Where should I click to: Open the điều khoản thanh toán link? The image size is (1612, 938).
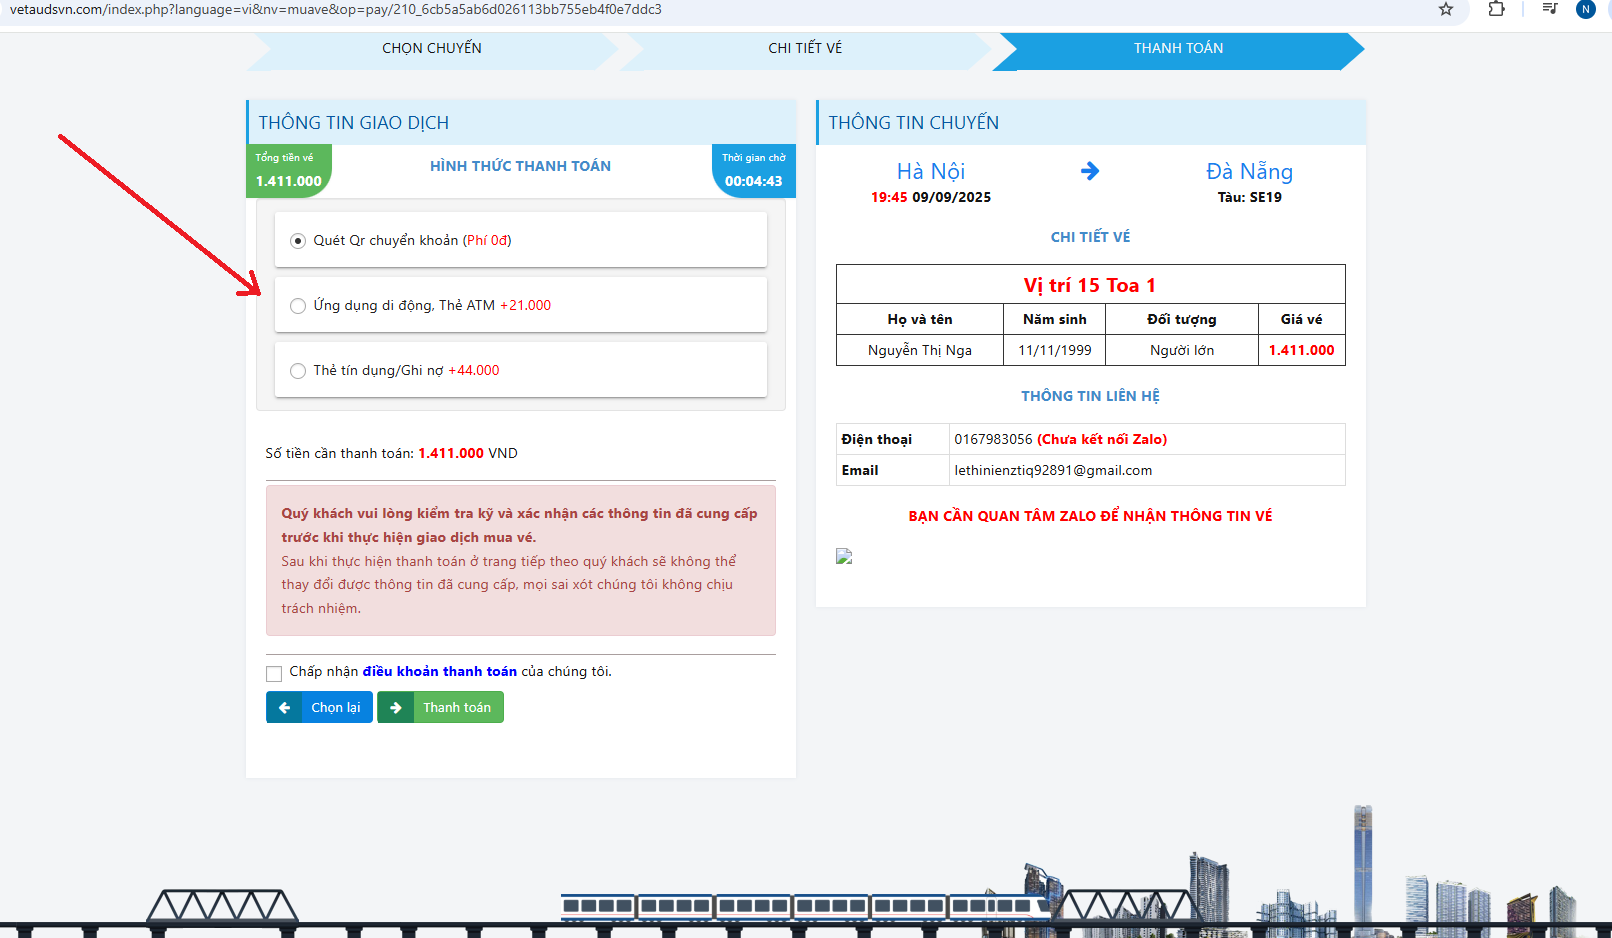coord(439,671)
